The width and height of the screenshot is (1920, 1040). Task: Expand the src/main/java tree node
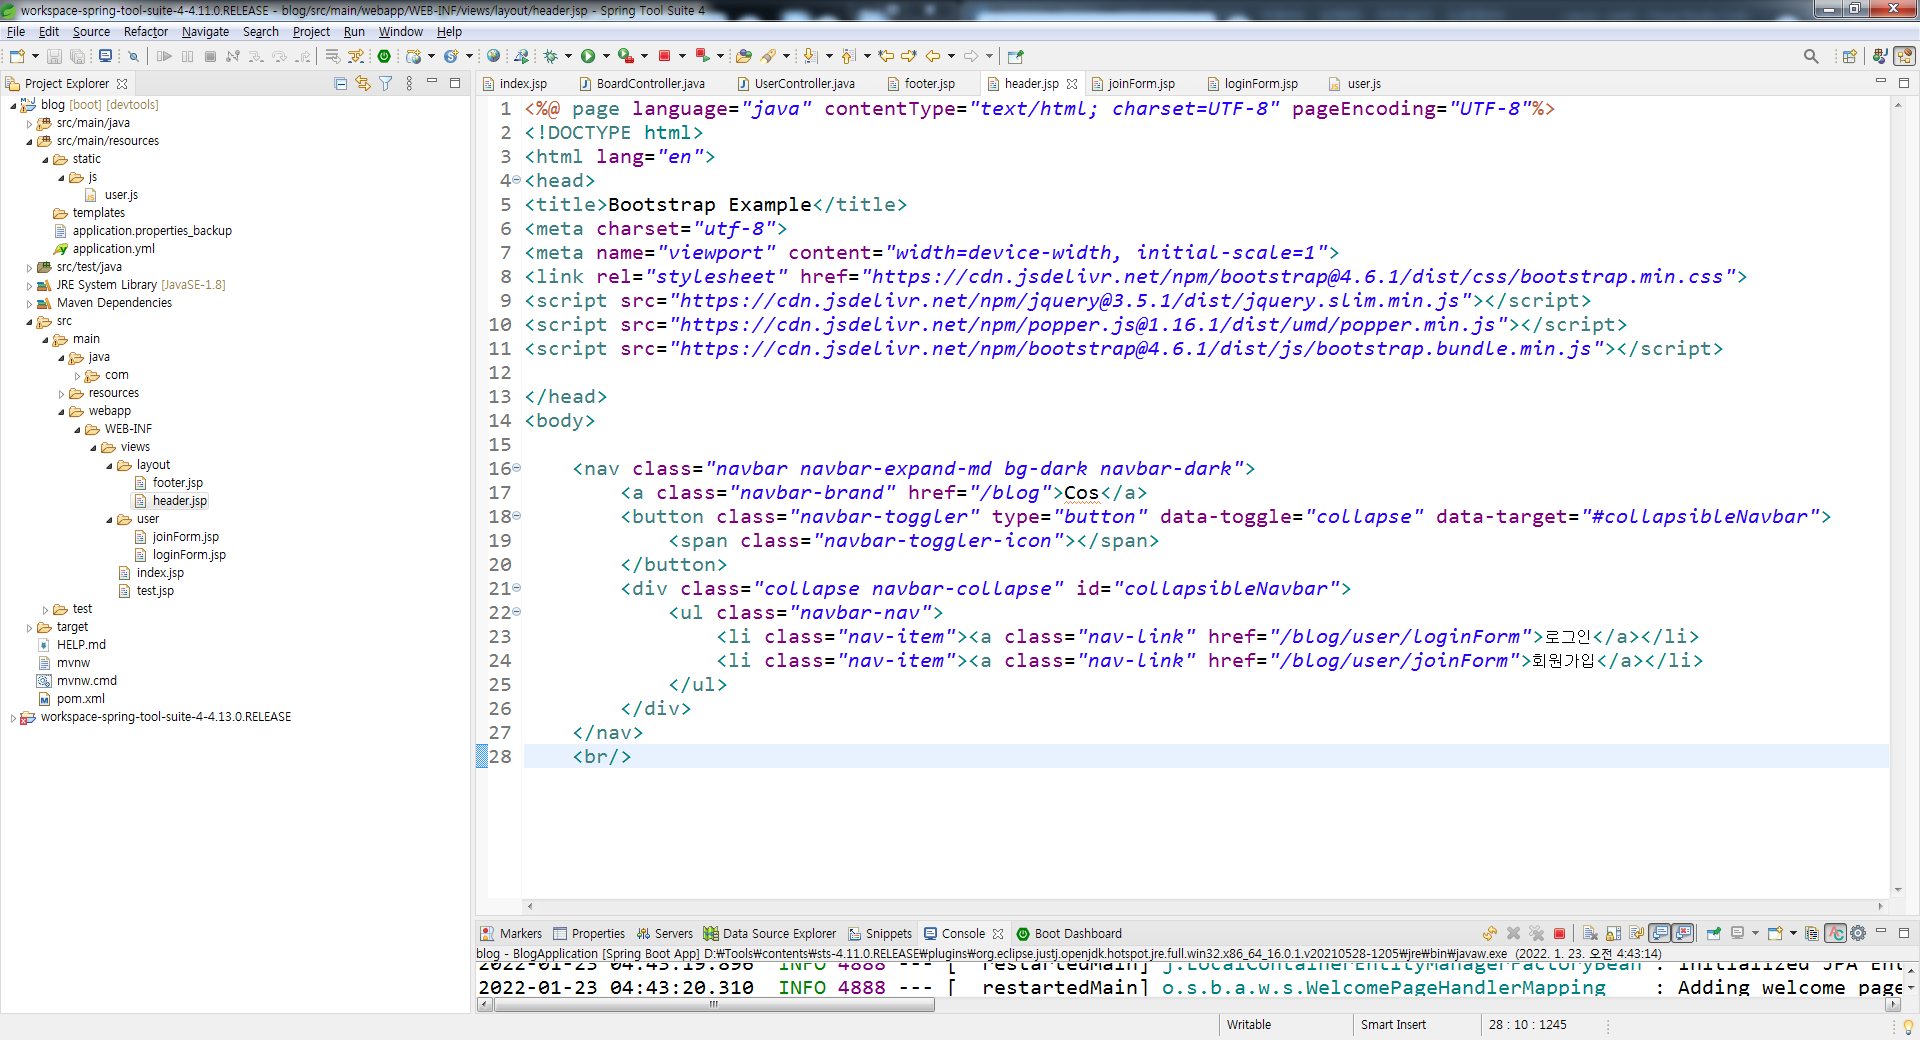pyautogui.click(x=29, y=123)
